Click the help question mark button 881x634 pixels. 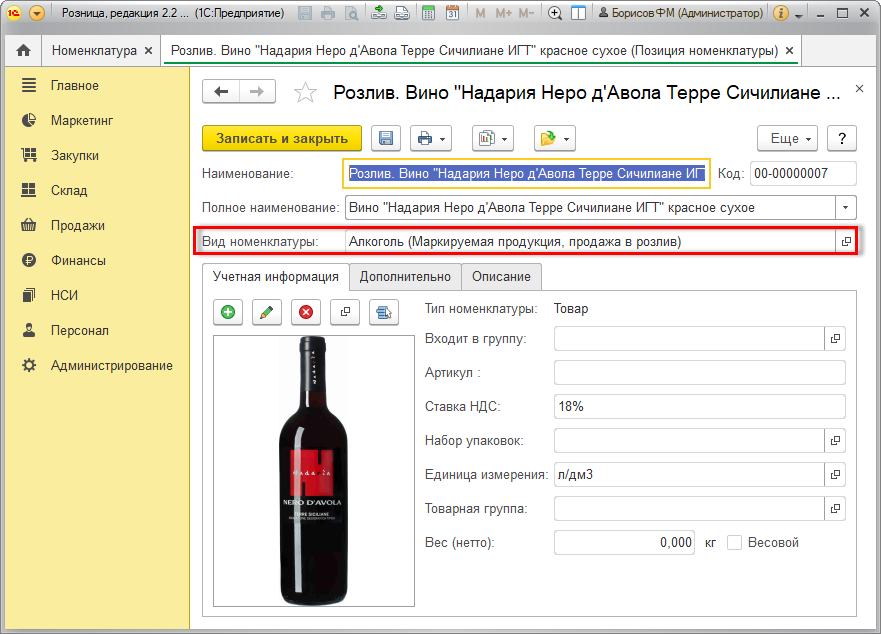click(x=842, y=138)
